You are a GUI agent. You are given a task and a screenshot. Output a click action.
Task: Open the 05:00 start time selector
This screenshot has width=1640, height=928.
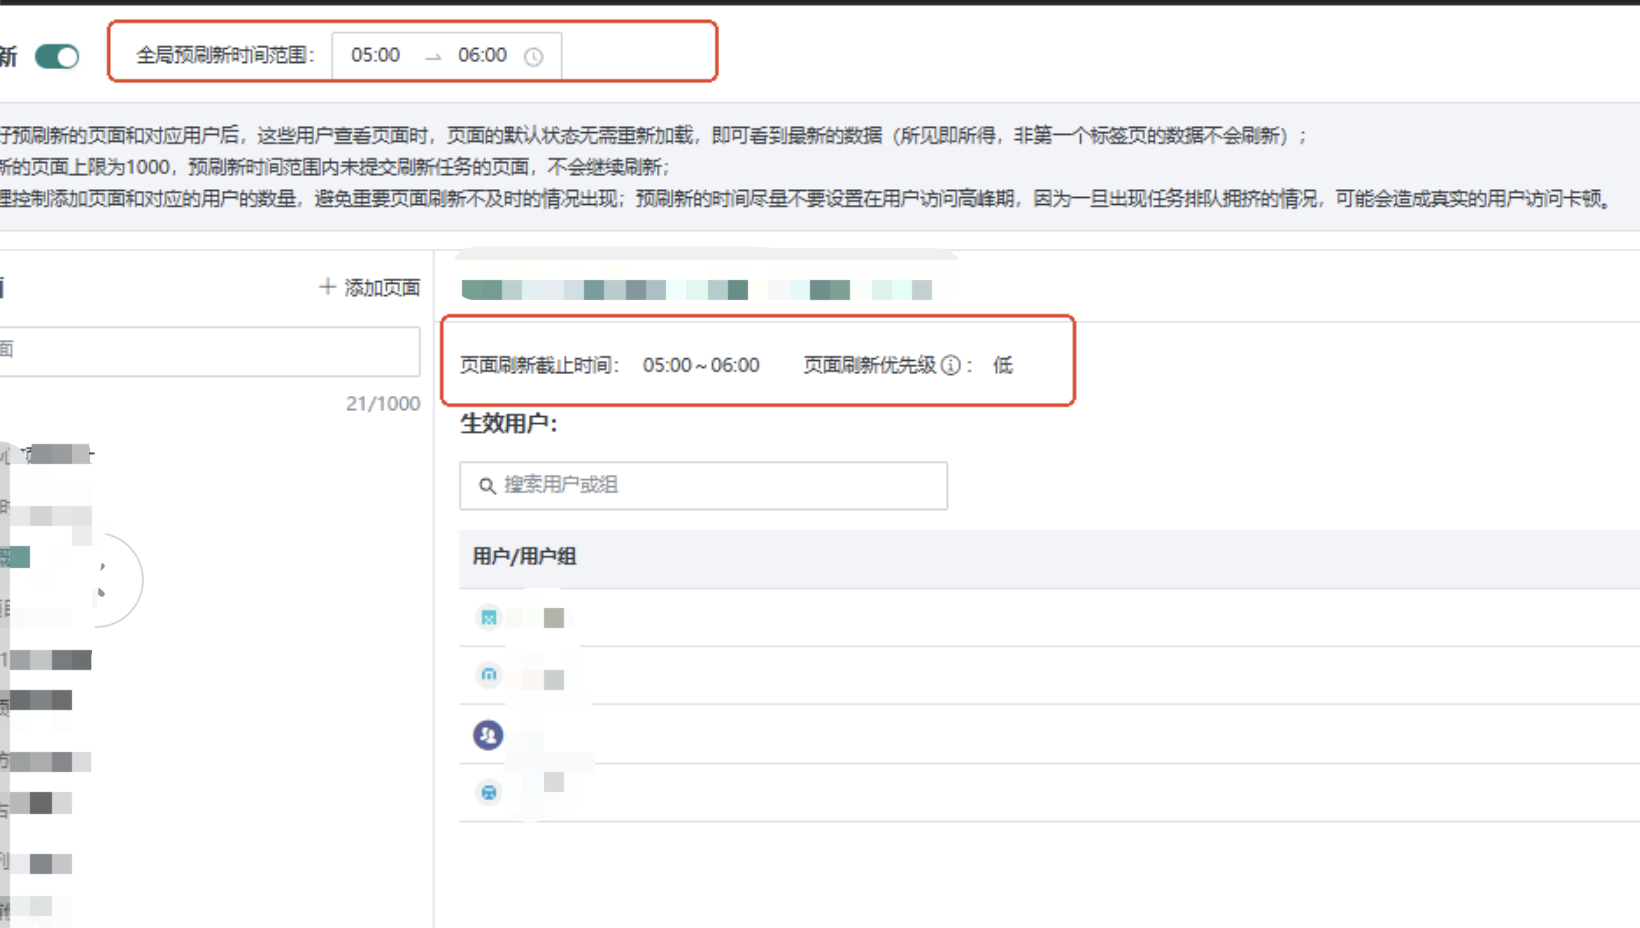click(x=375, y=56)
